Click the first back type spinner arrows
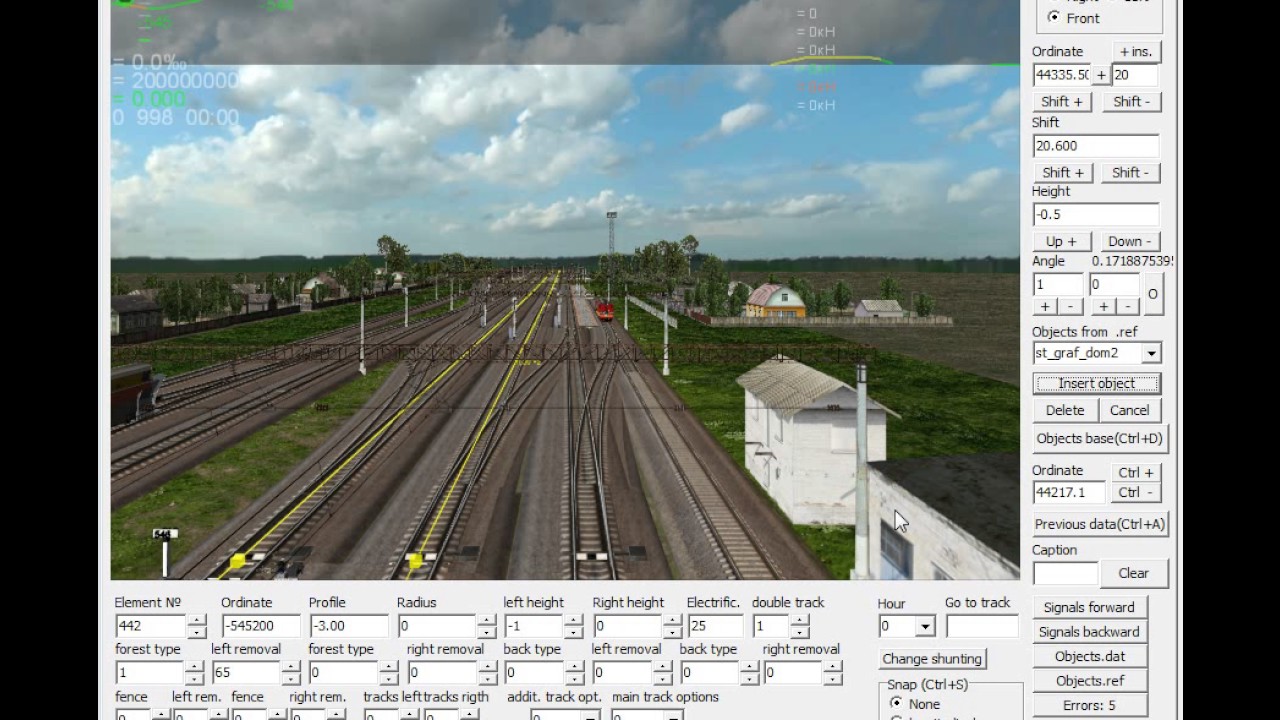Screen dimensions: 1280x720 click(574, 673)
